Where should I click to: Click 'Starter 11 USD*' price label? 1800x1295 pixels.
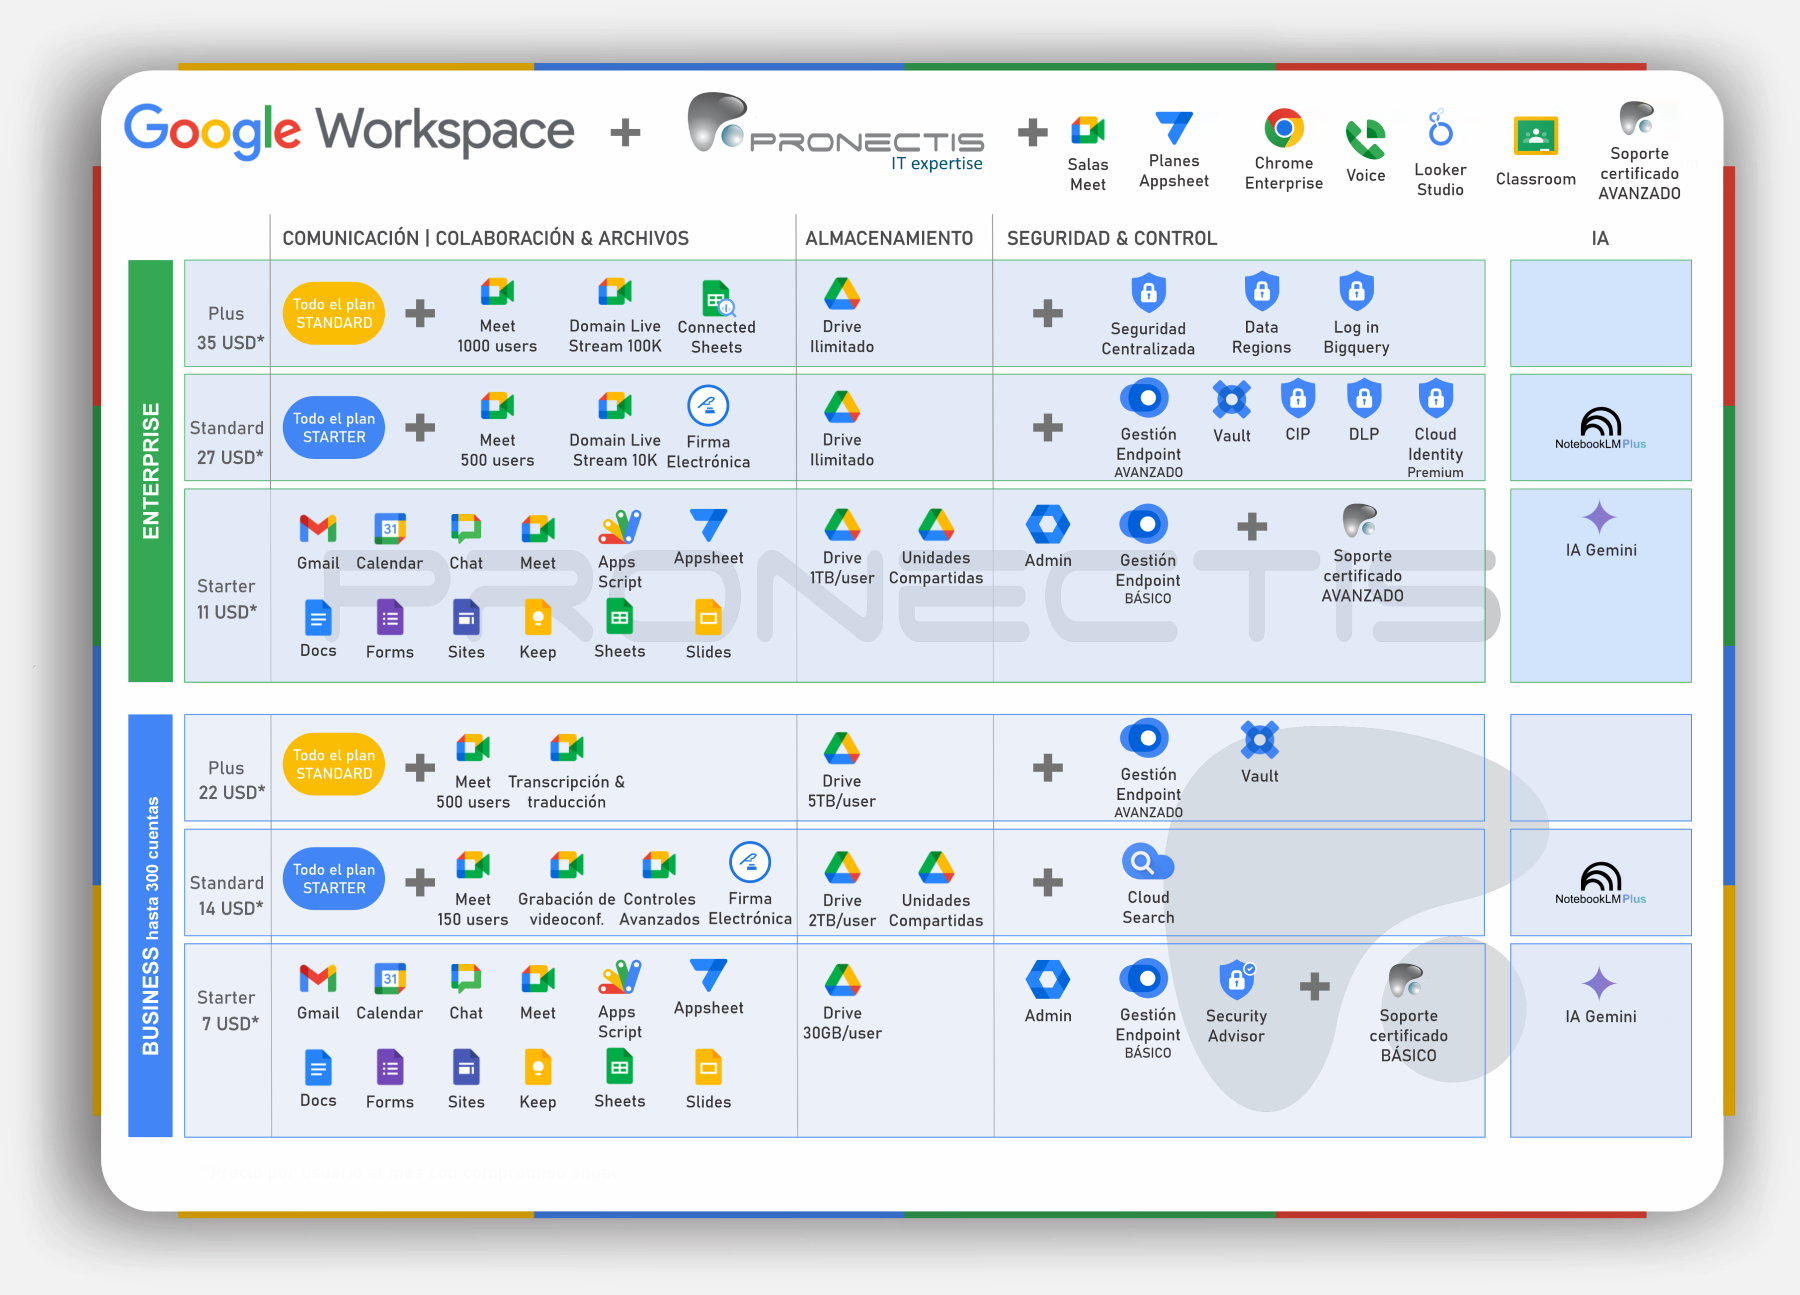226,599
